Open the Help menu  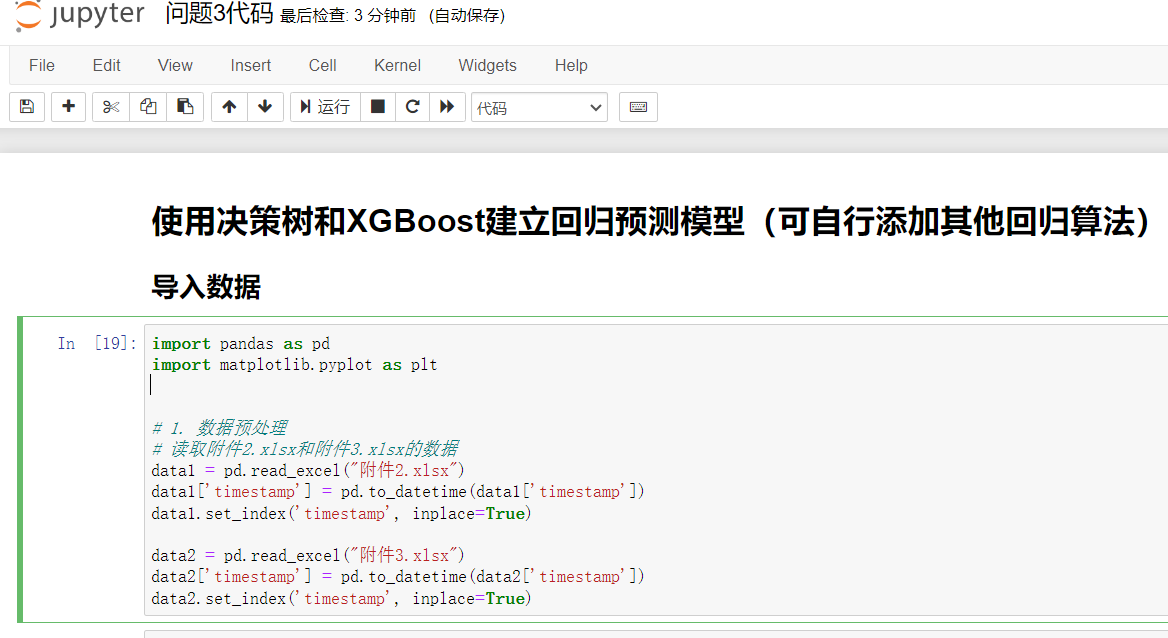[x=571, y=66]
